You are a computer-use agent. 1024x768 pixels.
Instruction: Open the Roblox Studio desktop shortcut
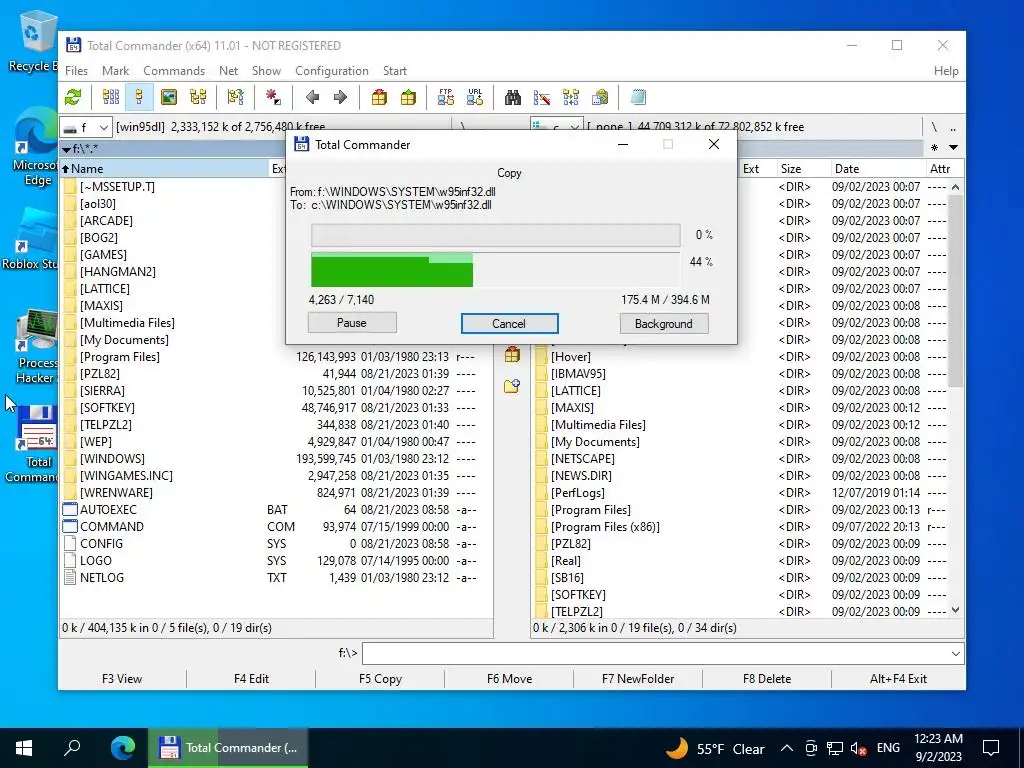(x=33, y=240)
